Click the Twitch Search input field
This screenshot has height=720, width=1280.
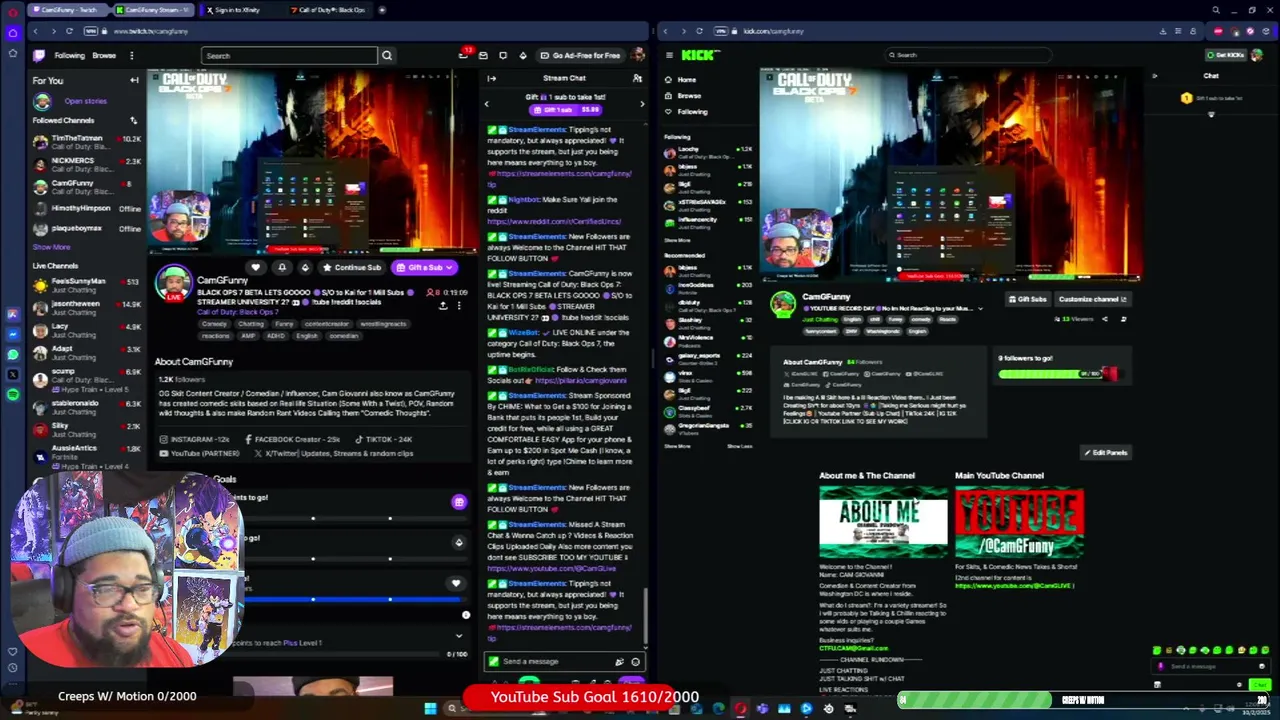(x=289, y=55)
